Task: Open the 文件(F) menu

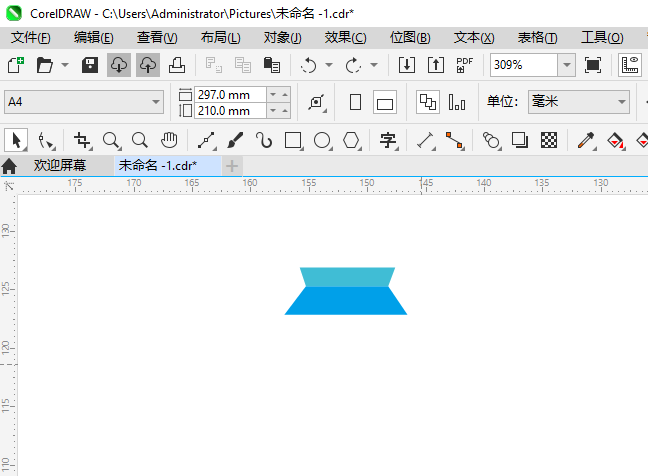Action: coord(31,38)
